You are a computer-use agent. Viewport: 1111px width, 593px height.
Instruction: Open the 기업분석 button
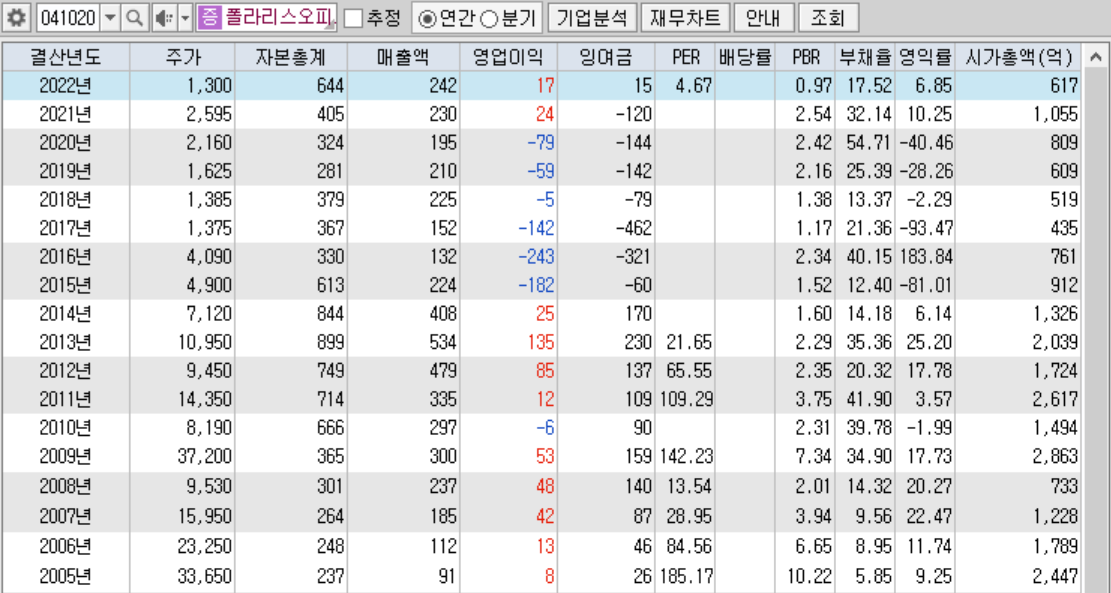click(592, 18)
